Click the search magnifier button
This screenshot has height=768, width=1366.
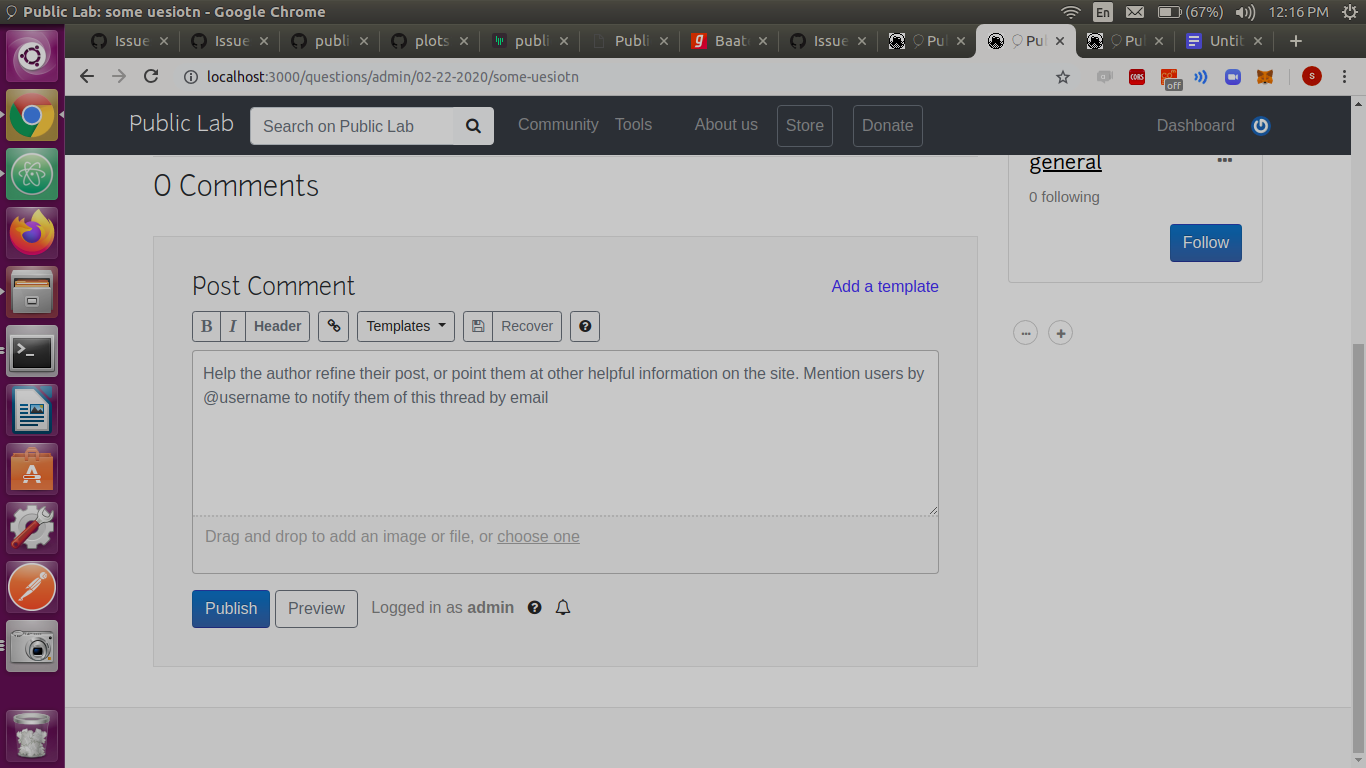point(474,126)
